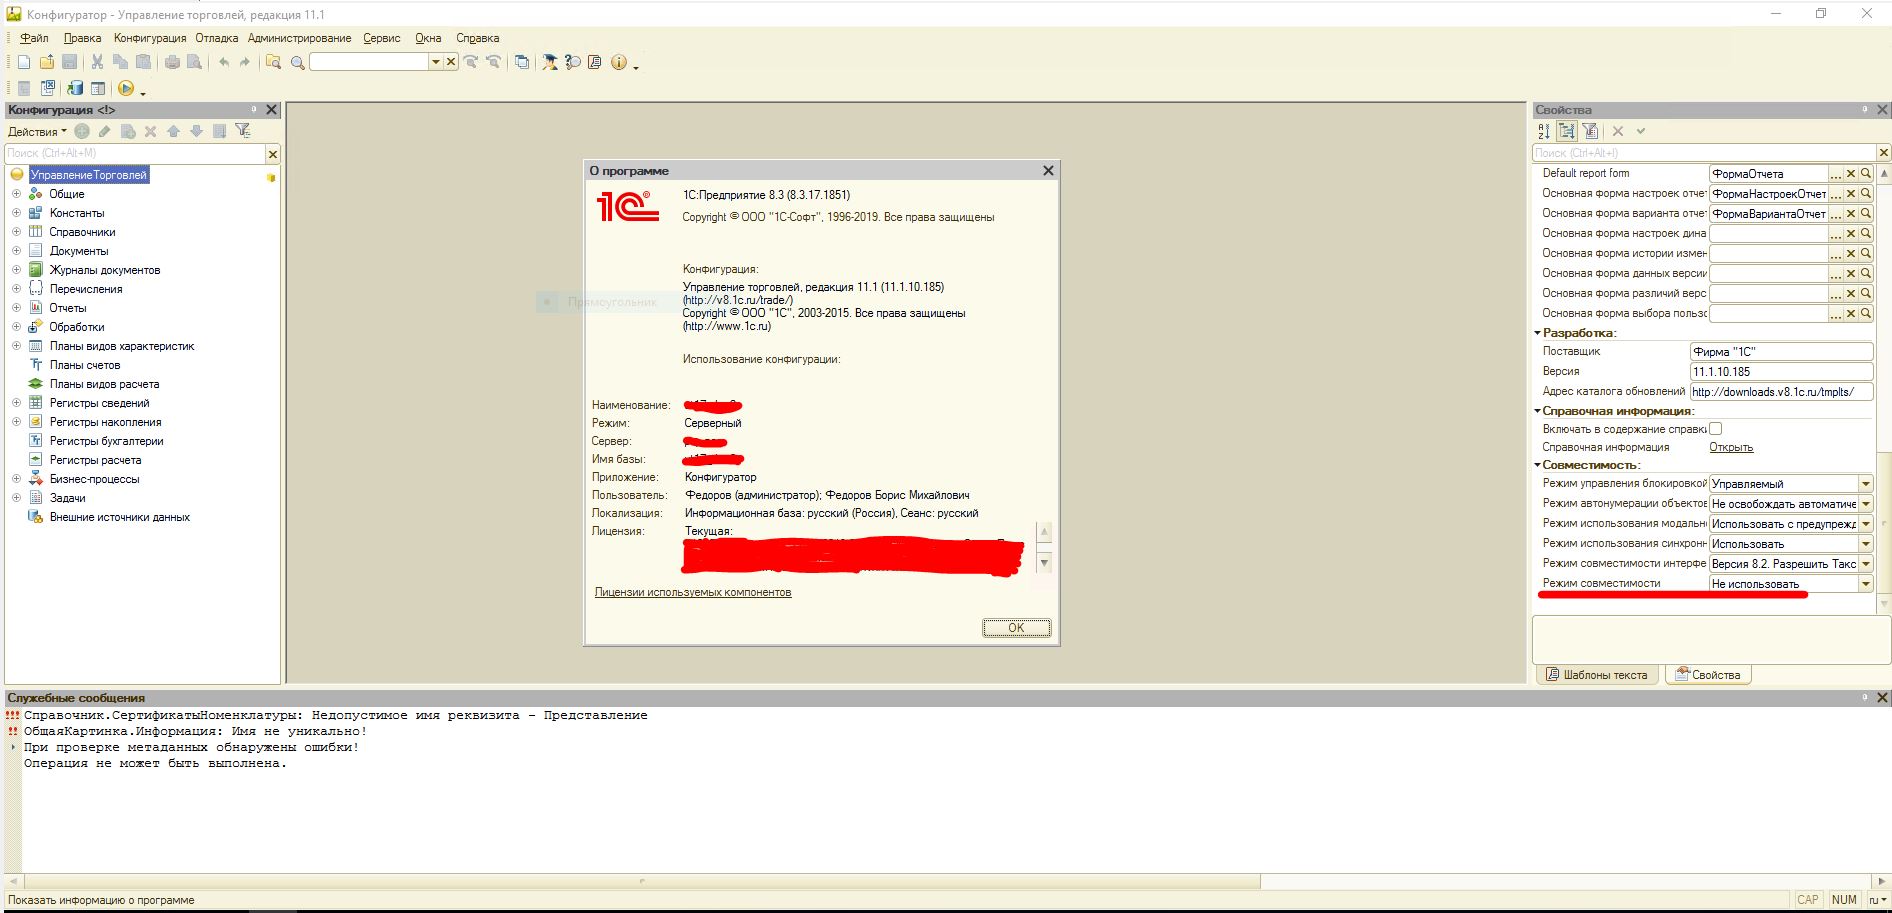Click the Print toolbar icon

click(x=172, y=62)
